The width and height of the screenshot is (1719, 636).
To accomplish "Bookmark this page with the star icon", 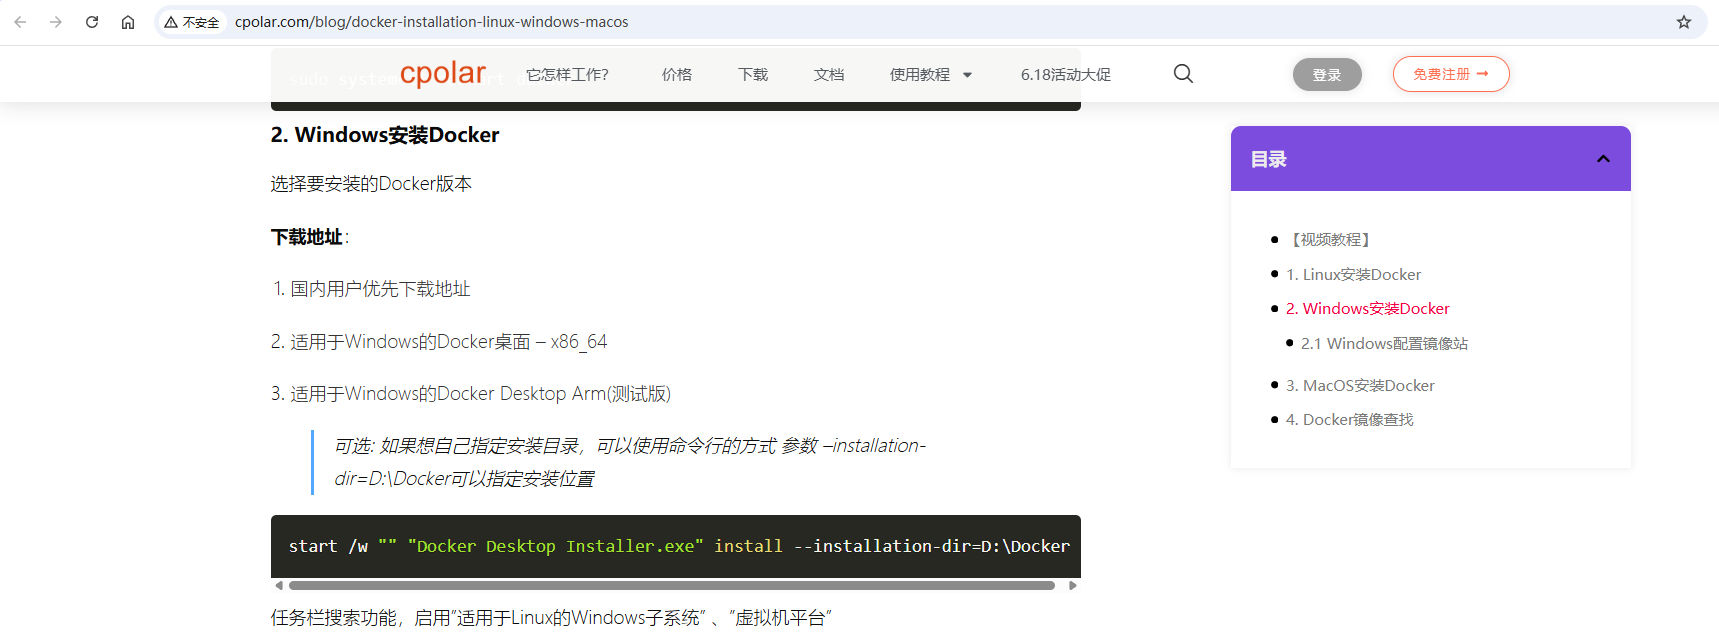I will point(1684,22).
